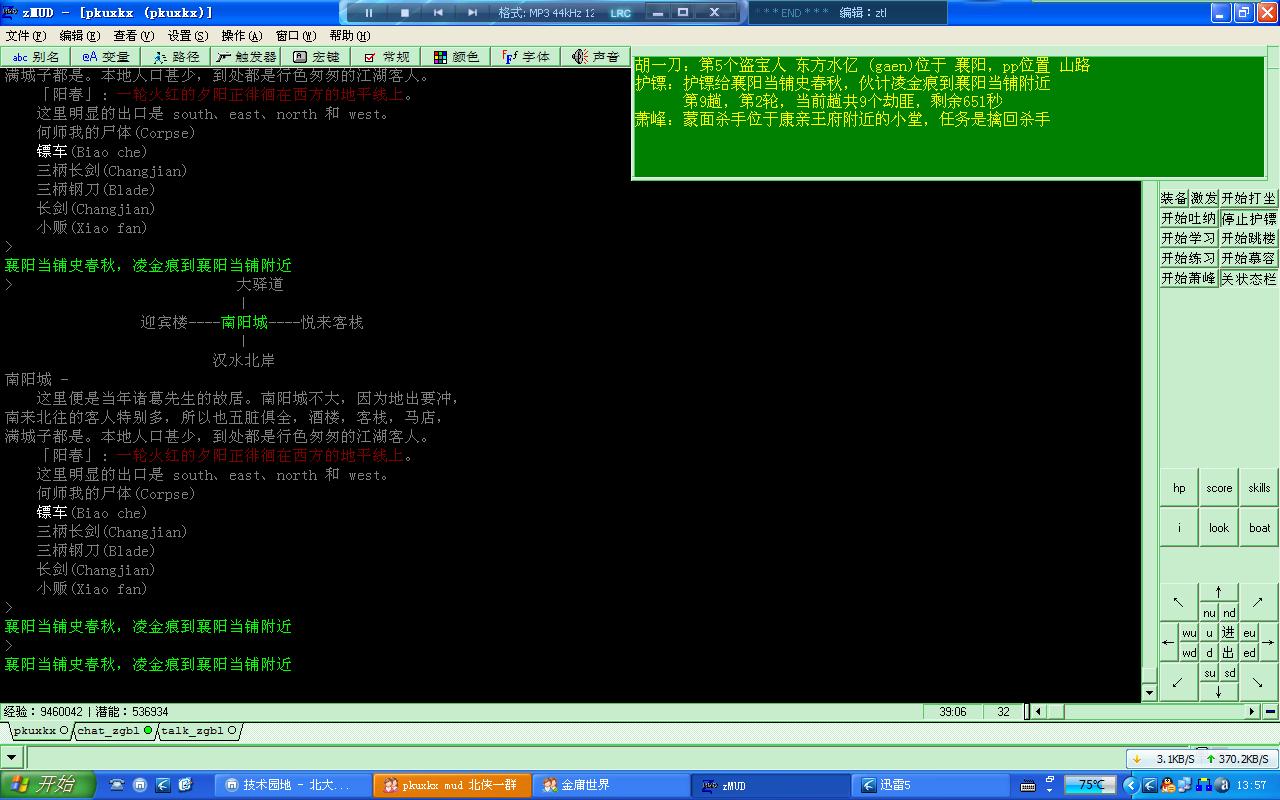Click the 关状态栏 button
The height and width of the screenshot is (800, 1280).
(1249, 279)
